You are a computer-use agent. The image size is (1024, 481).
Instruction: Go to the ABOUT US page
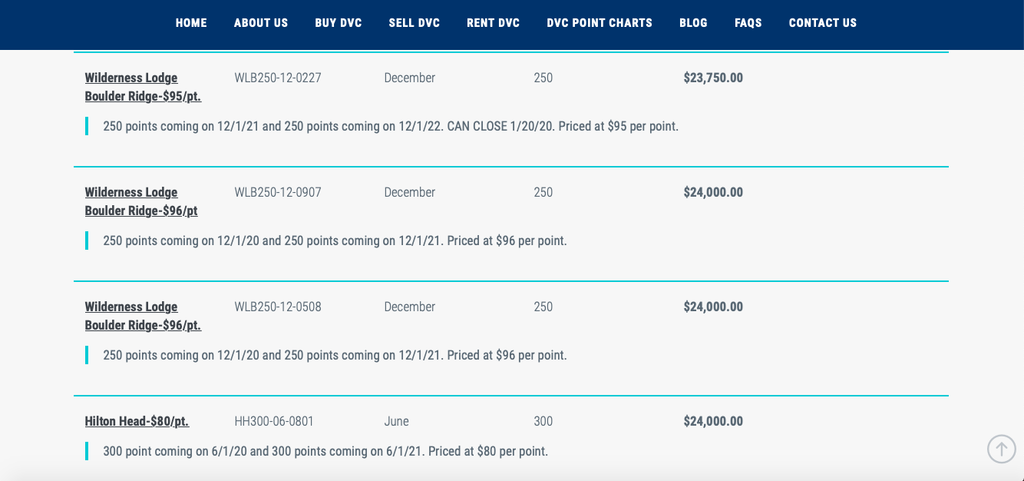coord(261,23)
